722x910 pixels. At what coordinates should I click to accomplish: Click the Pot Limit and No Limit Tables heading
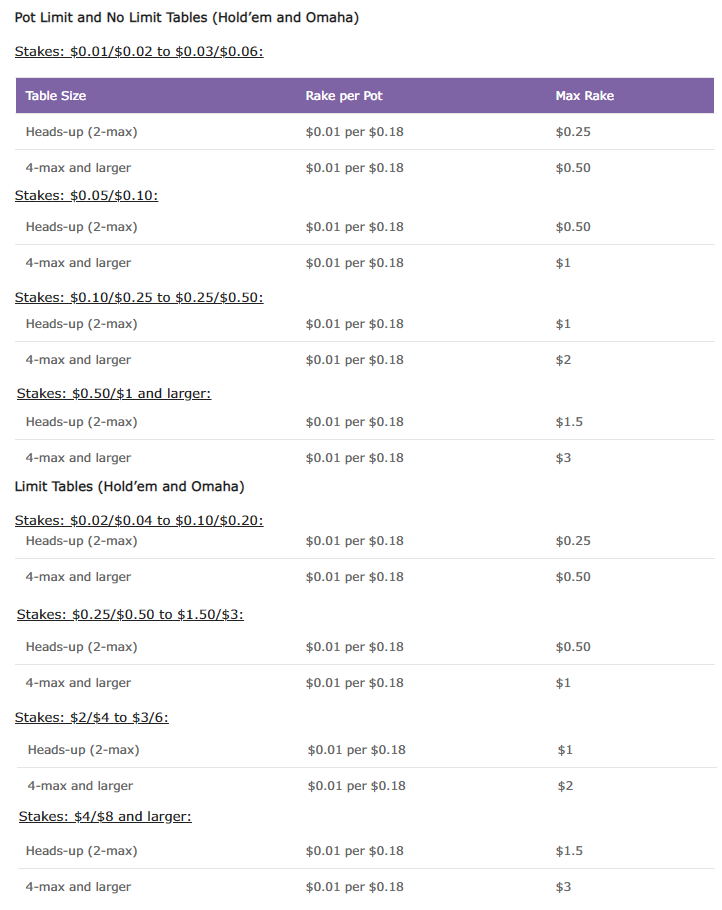(187, 18)
